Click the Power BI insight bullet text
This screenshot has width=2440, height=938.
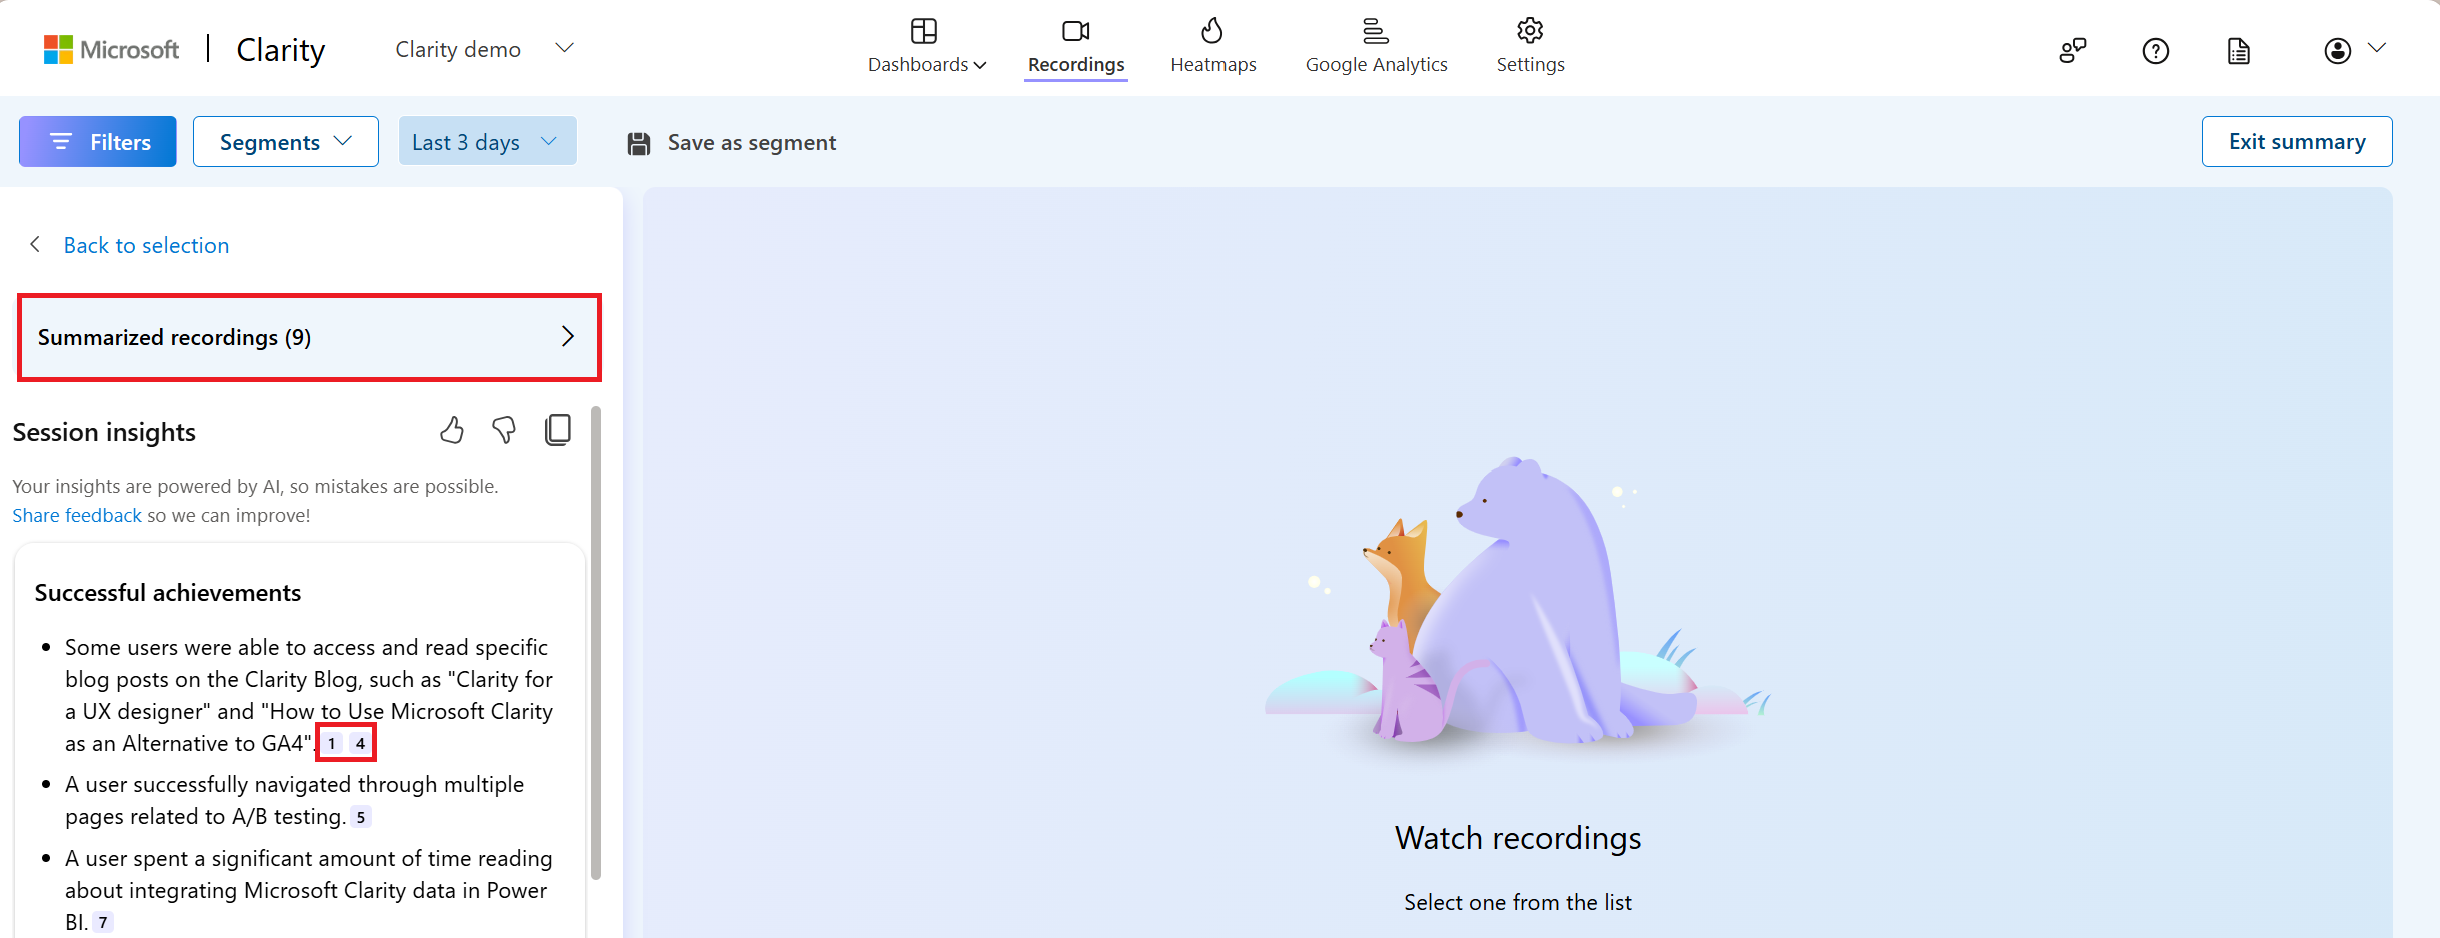point(308,890)
